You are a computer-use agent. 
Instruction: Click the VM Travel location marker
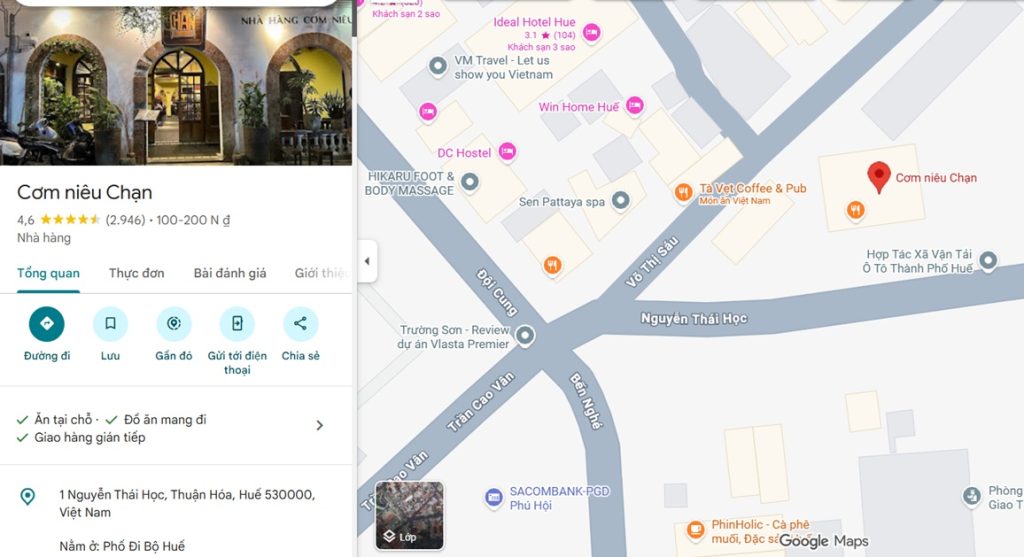[x=438, y=66]
